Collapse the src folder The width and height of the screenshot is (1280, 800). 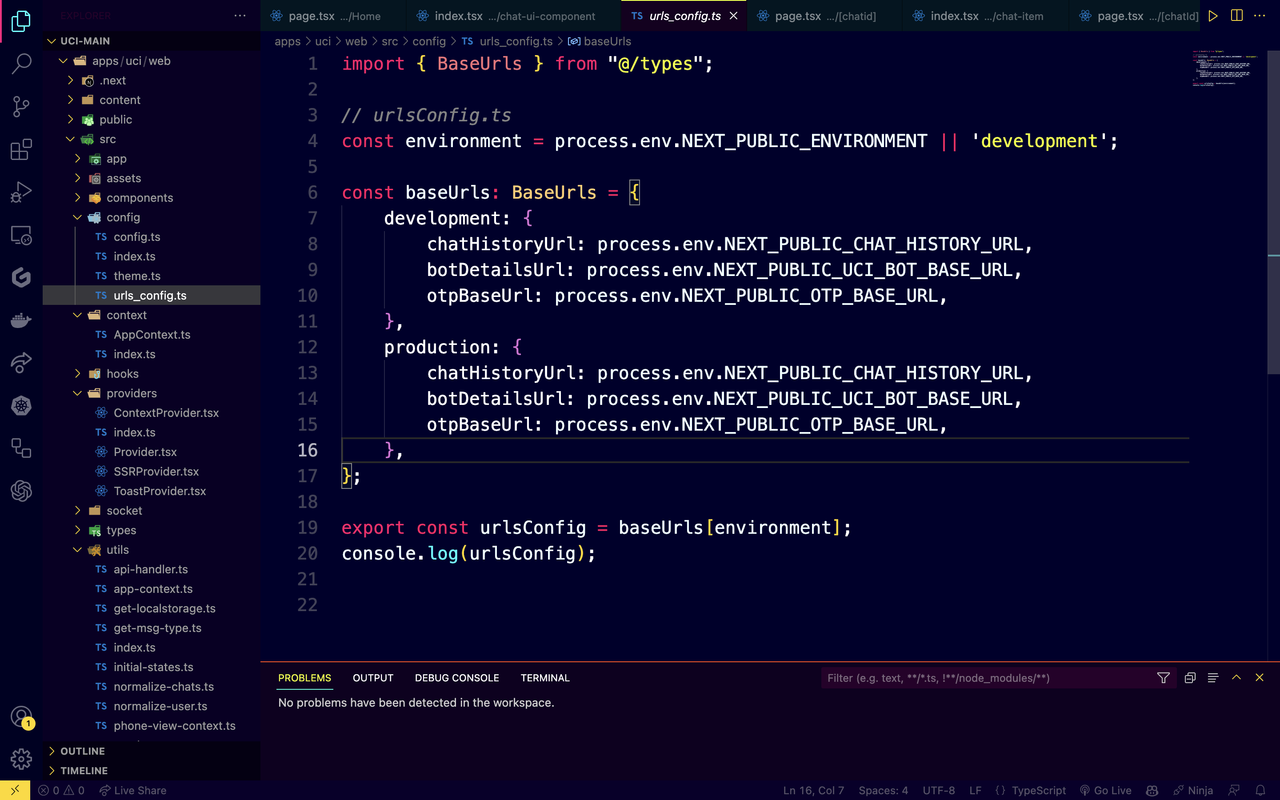(x=151, y=139)
